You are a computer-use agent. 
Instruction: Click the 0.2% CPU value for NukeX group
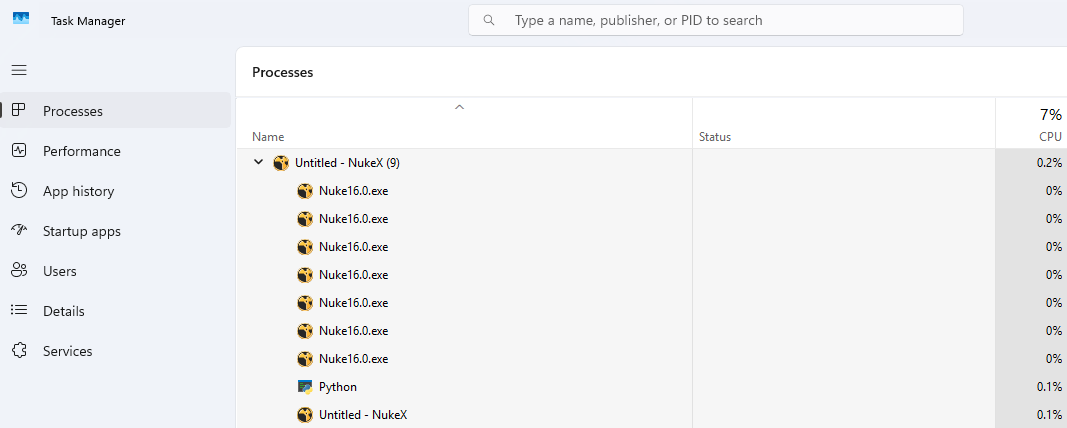[1050, 163]
